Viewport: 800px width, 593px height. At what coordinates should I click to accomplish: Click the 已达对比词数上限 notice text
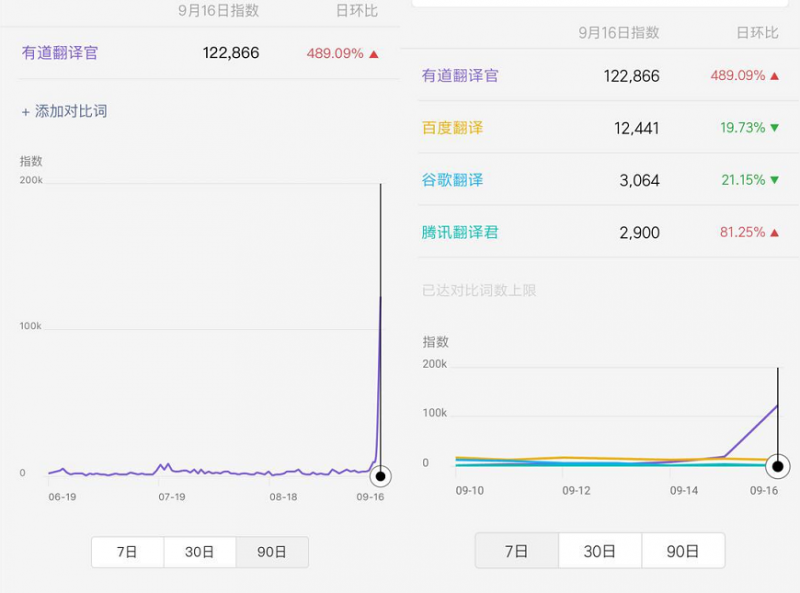tap(479, 290)
